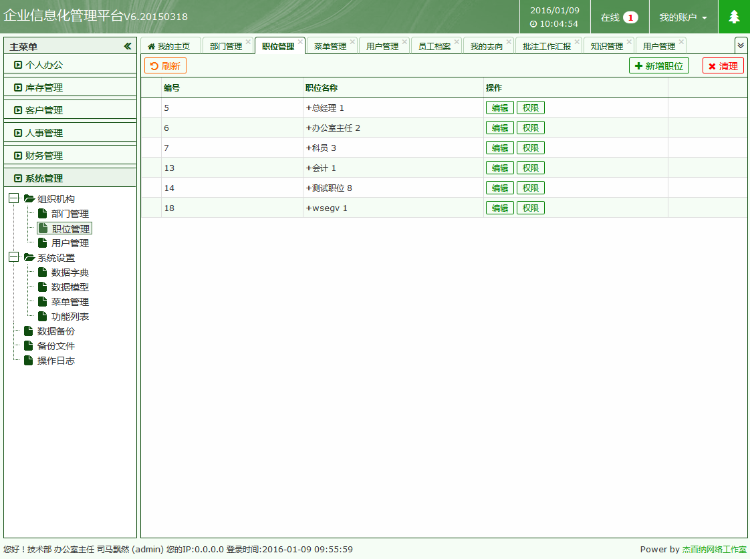This screenshot has width=750, height=559.
Task: Expand the 个人办公 accordion section
Action: click(44, 64)
